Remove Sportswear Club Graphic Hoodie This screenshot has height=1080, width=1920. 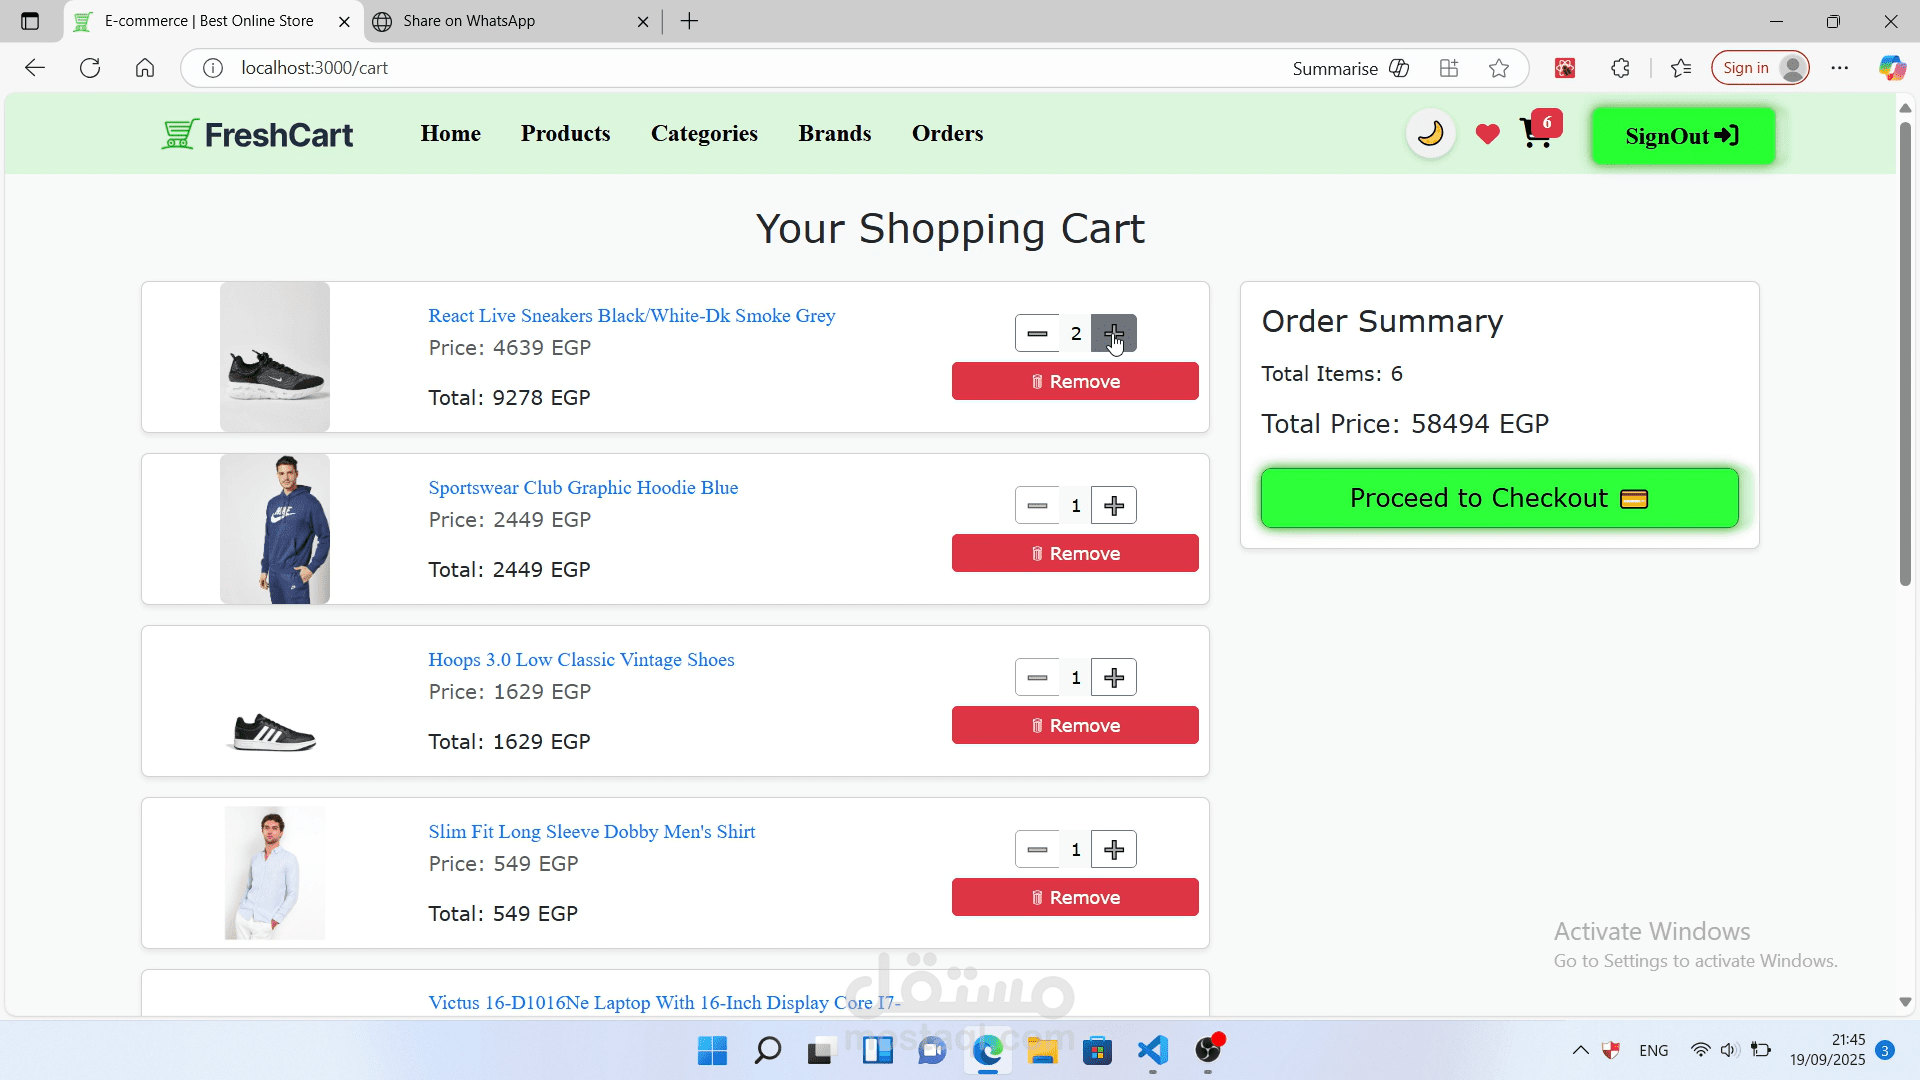pyautogui.click(x=1075, y=553)
